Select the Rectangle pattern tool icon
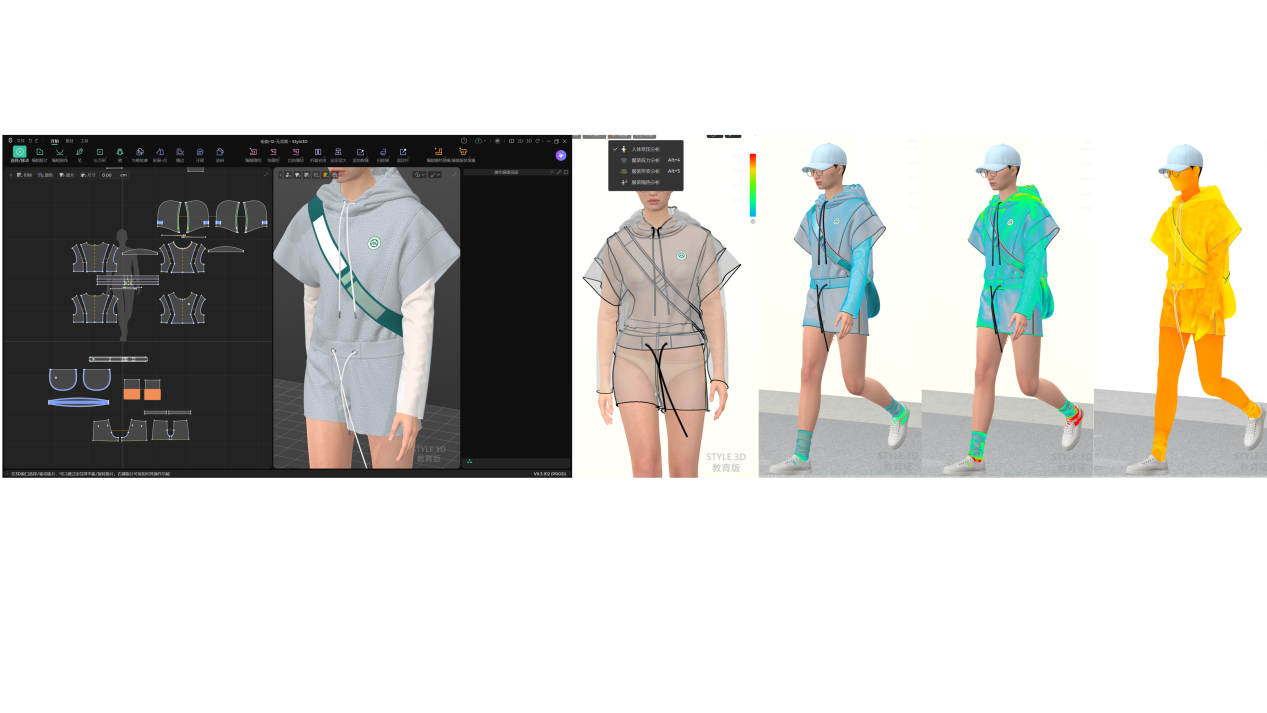Image resolution: width=1267 pixels, height=713 pixels. [x=100, y=152]
